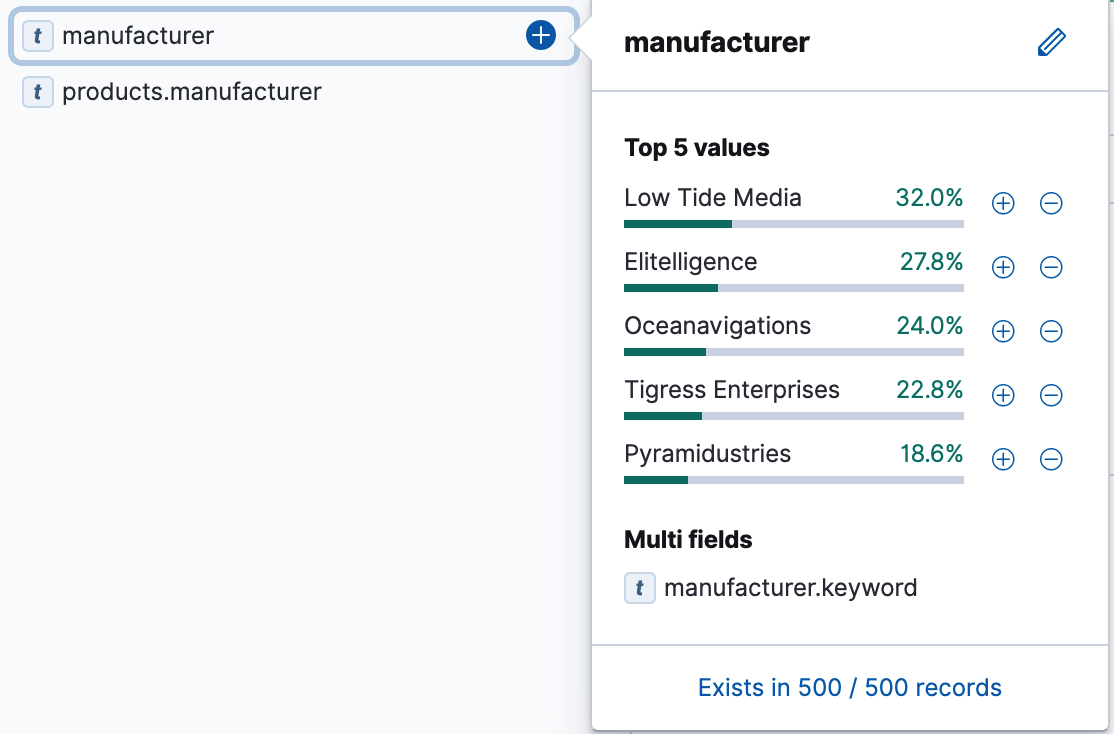
Task: Select the manufacturer.keyword multi field
Action: (791, 588)
